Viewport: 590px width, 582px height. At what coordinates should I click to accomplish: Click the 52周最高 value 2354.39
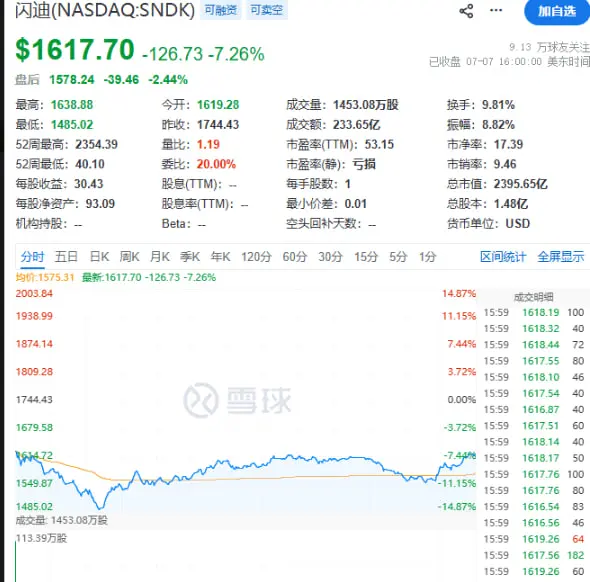point(96,144)
